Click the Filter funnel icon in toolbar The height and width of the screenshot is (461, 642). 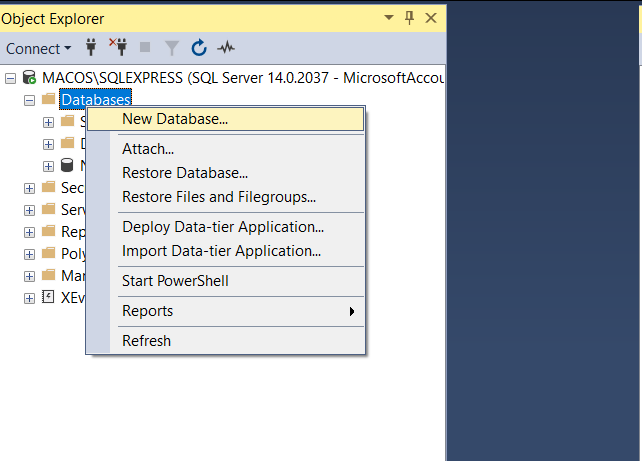172,48
